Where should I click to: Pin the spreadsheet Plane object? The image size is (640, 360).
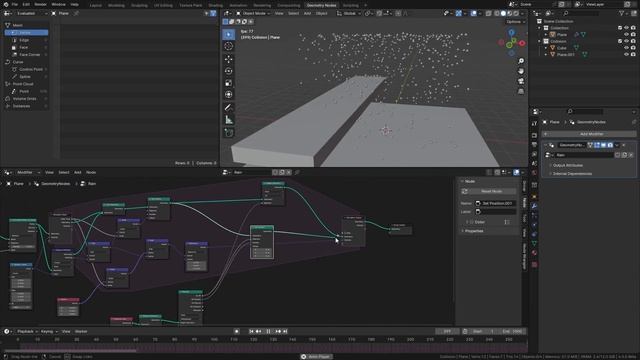(x=76, y=13)
